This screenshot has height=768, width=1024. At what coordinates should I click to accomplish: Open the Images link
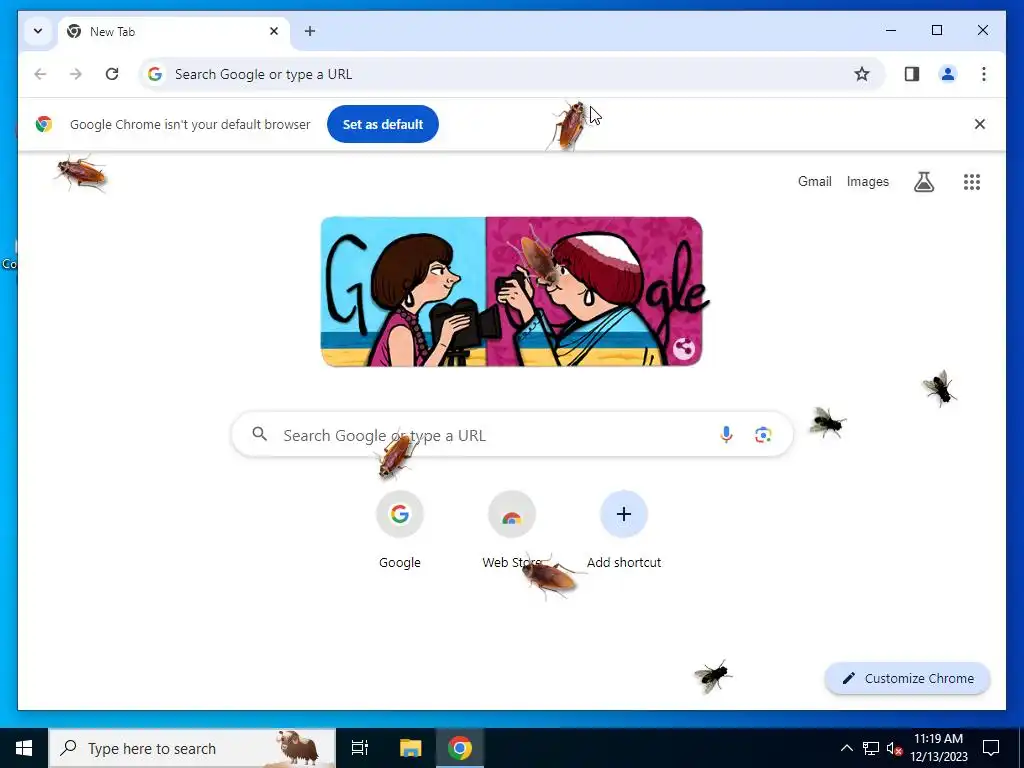tap(867, 182)
